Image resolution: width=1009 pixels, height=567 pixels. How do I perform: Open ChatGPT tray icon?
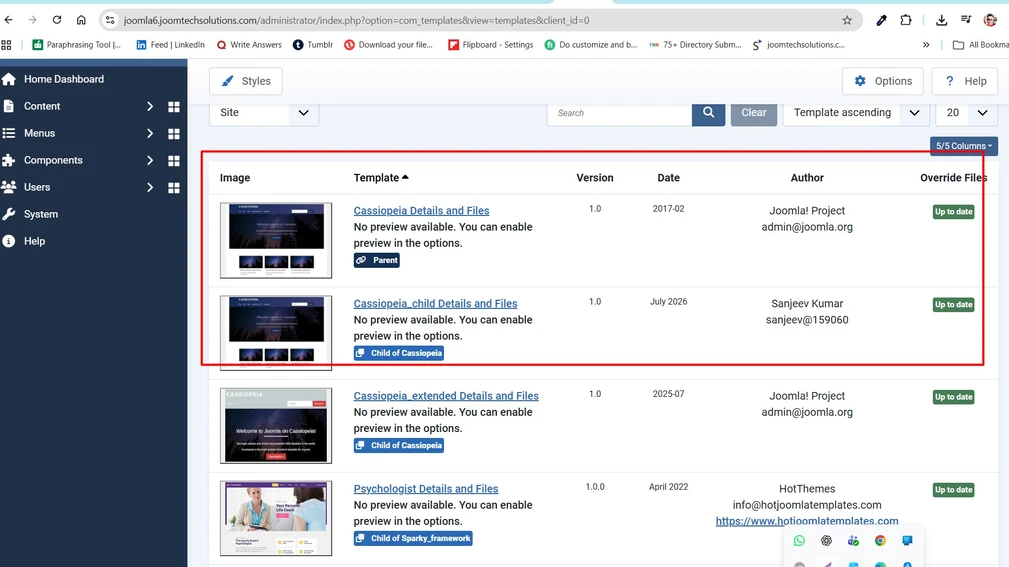[826, 541]
